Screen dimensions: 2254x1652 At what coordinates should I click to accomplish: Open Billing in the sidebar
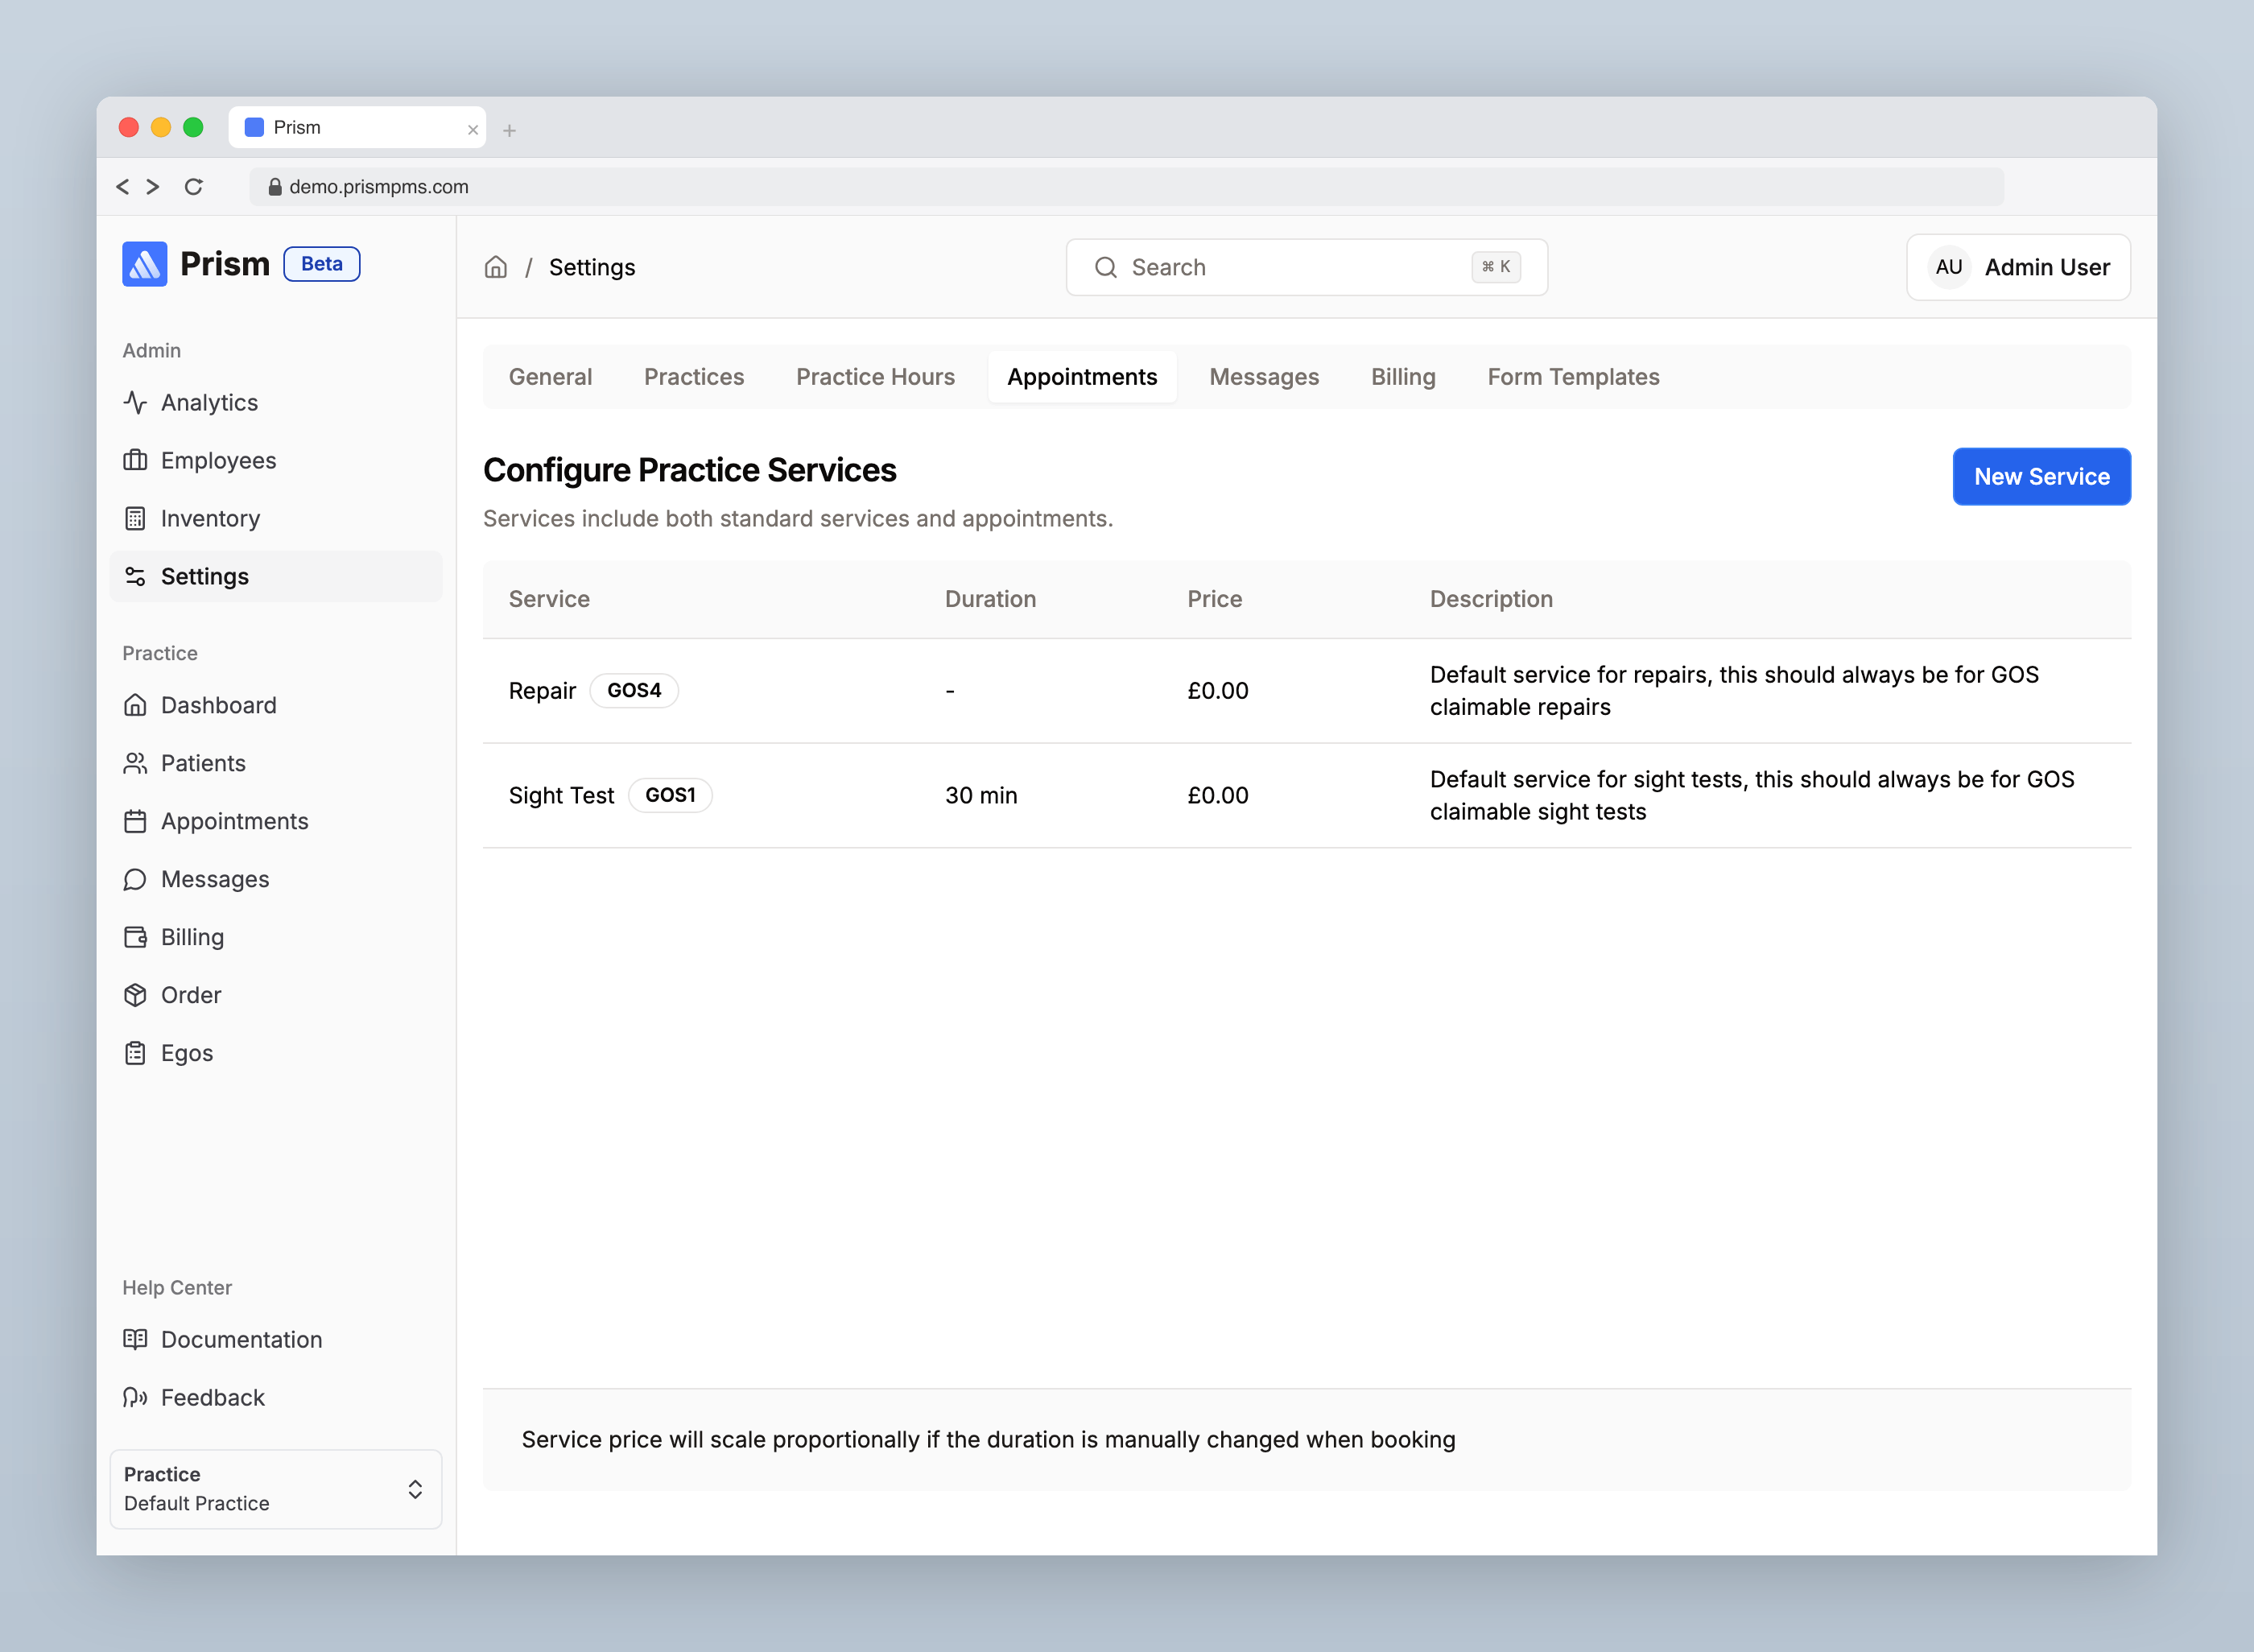(x=193, y=937)
